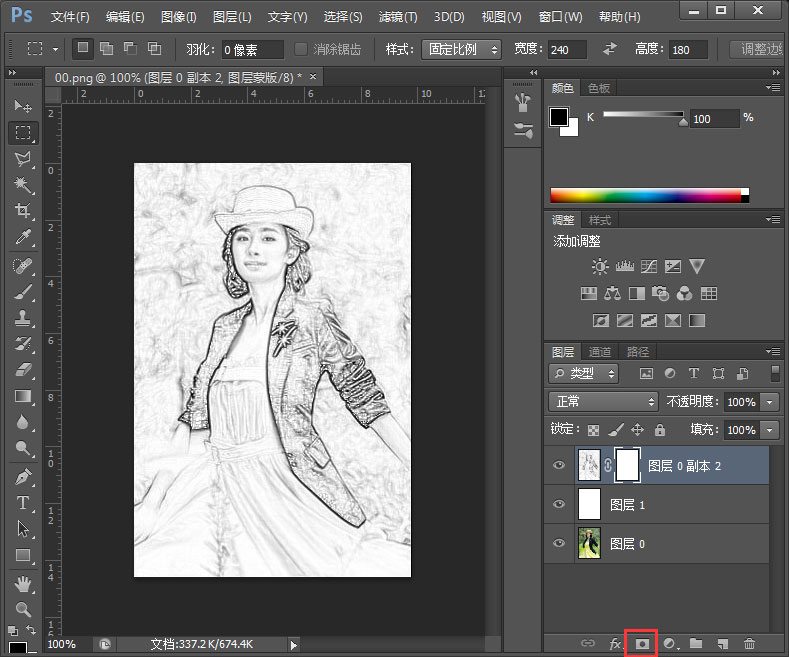Select the Crop tool
The width and height of the screenshot is (789, 657).
tap(23, 211)
